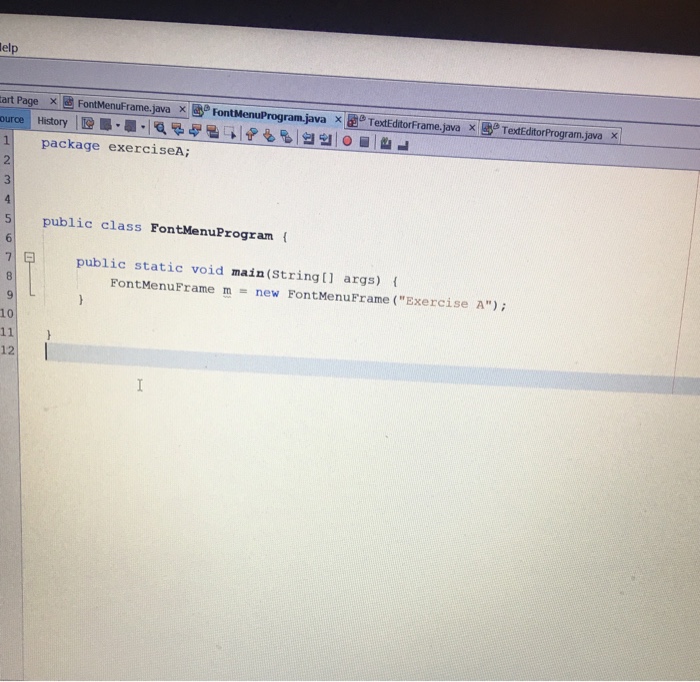Click Shift Line Left icon
The width and height of the screenshot is (700, 682).
tap(308, 138)
